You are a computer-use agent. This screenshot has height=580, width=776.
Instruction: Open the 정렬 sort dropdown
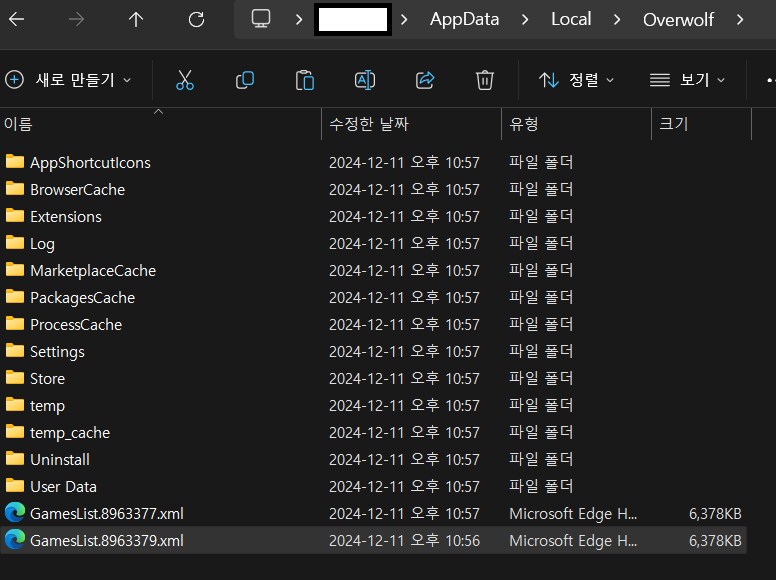(x=577, y=80)
